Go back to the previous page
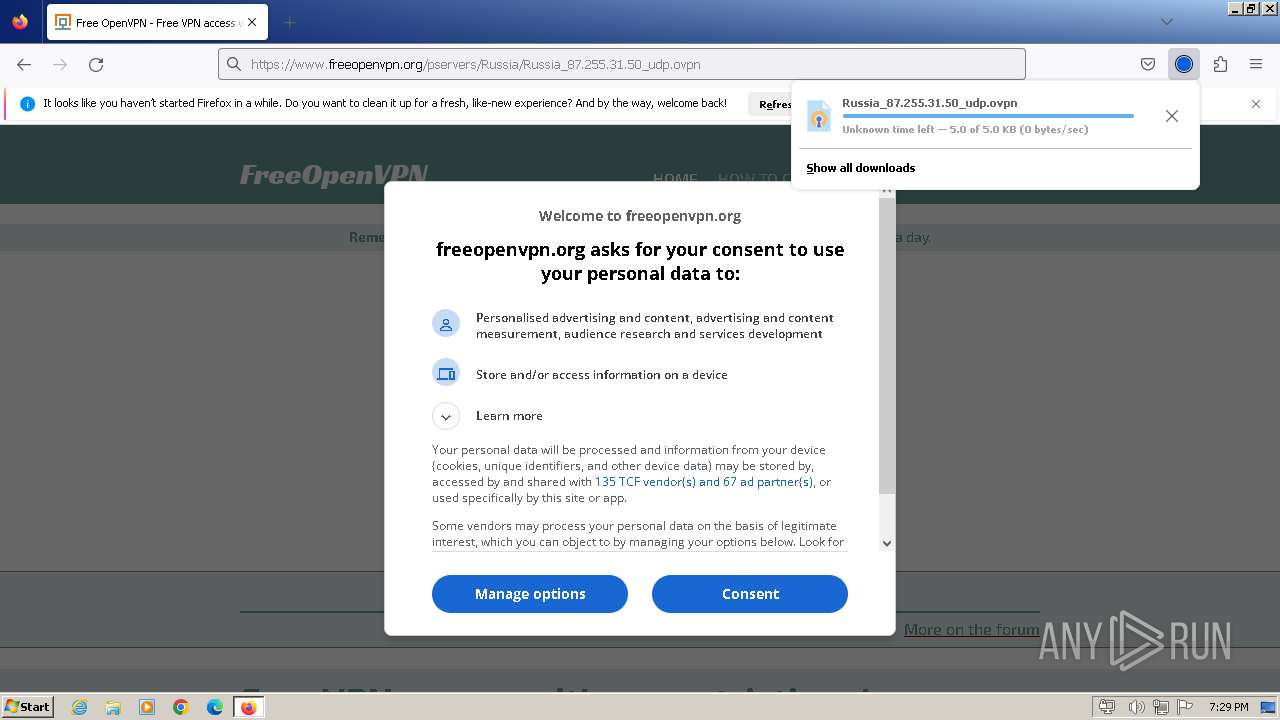Image resolution: width=1280 pixels, height=720 pixels. (x=24, y=64)
